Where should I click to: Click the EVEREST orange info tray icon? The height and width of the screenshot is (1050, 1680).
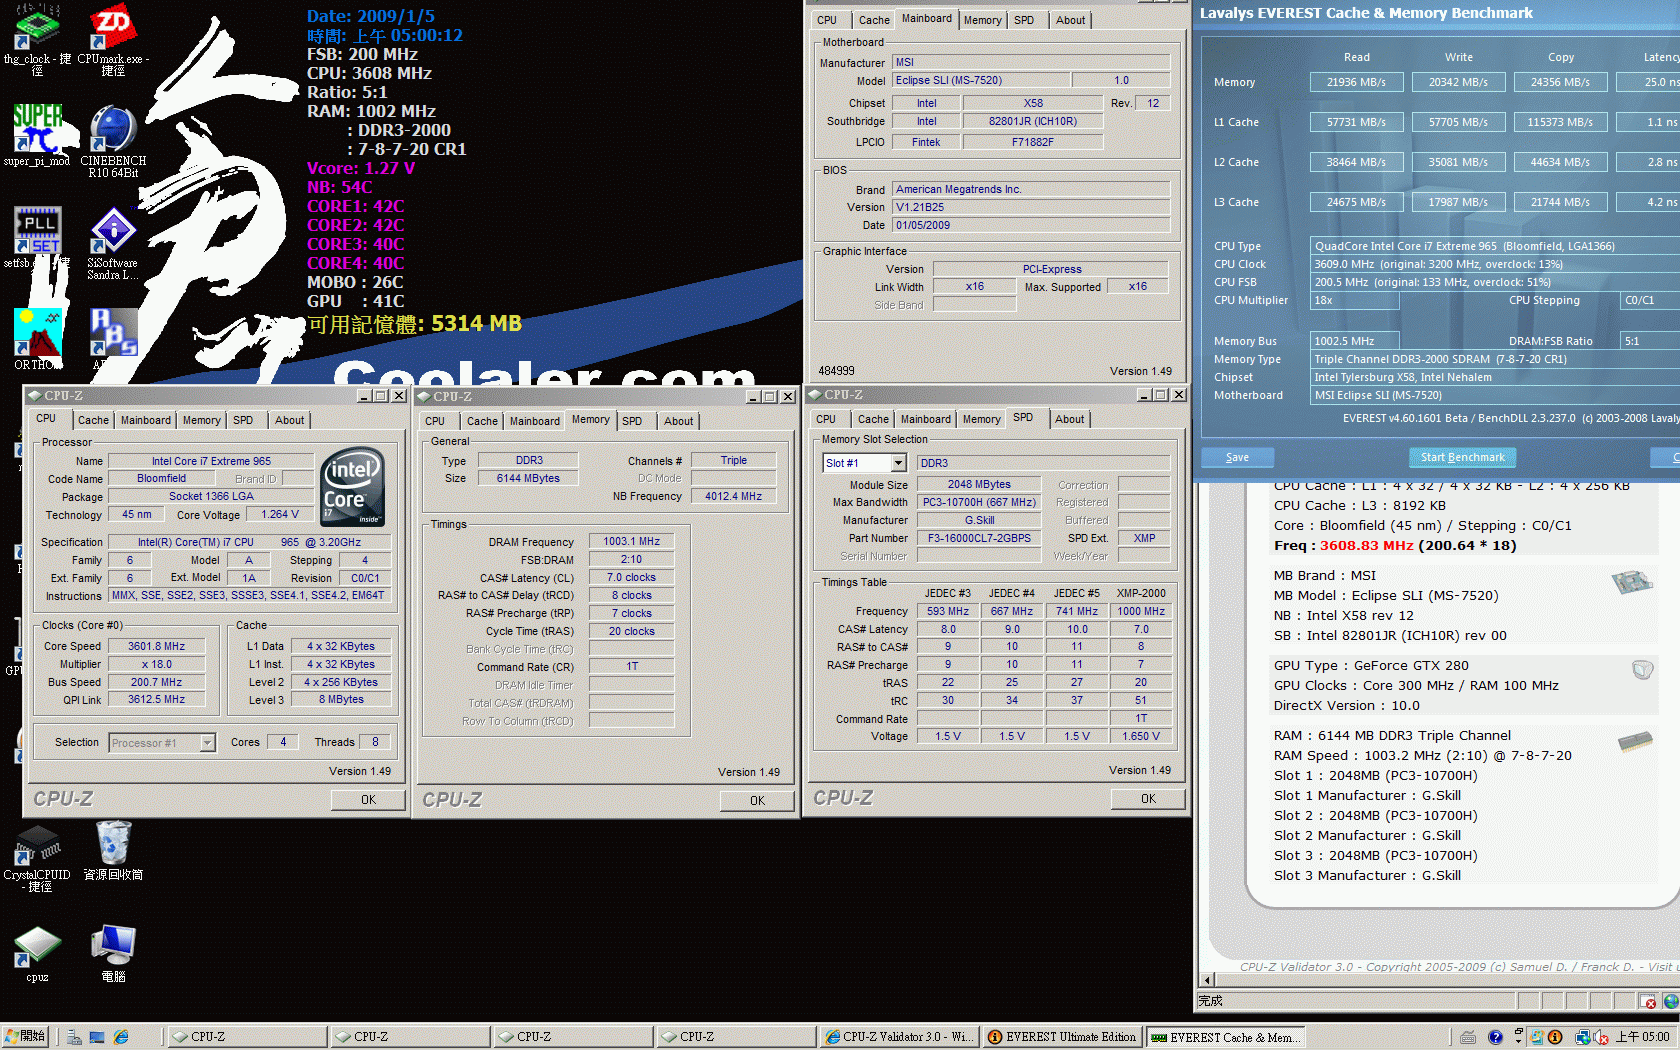tap(1555, 1037)
